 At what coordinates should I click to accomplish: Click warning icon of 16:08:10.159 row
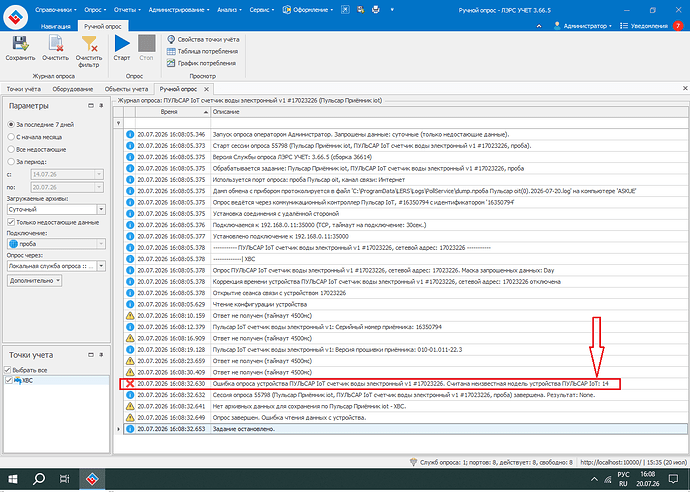click(x=130, y=316)
